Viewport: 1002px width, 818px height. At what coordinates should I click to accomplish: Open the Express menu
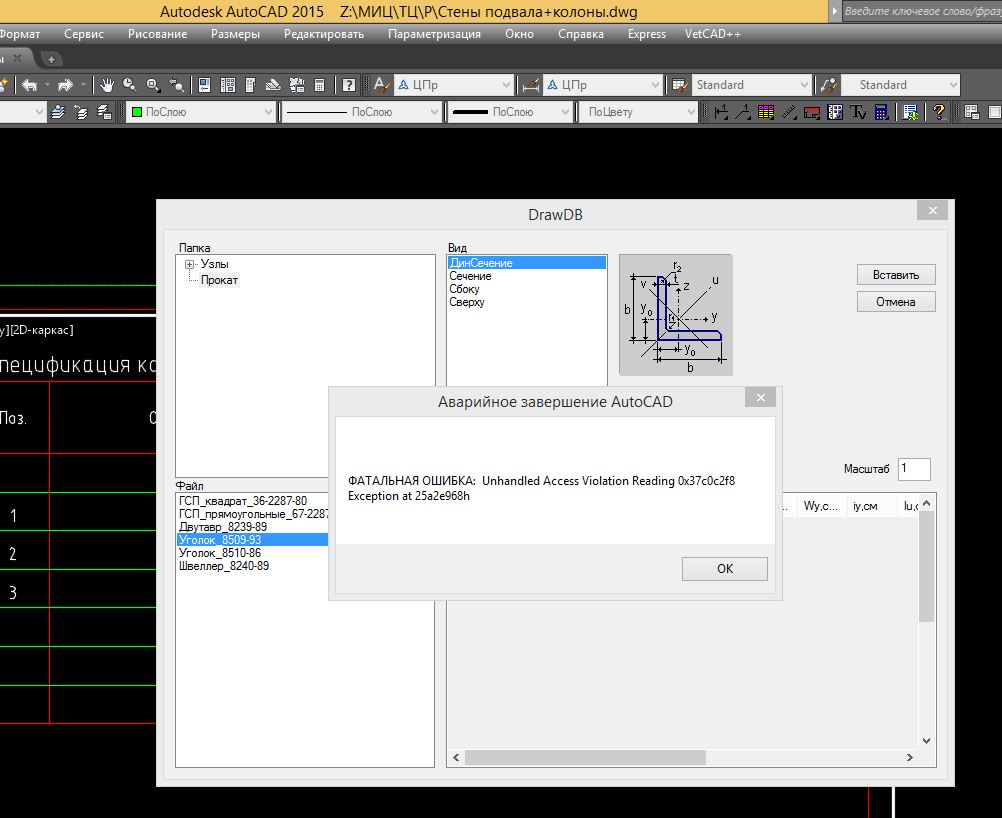coord(647,34)
